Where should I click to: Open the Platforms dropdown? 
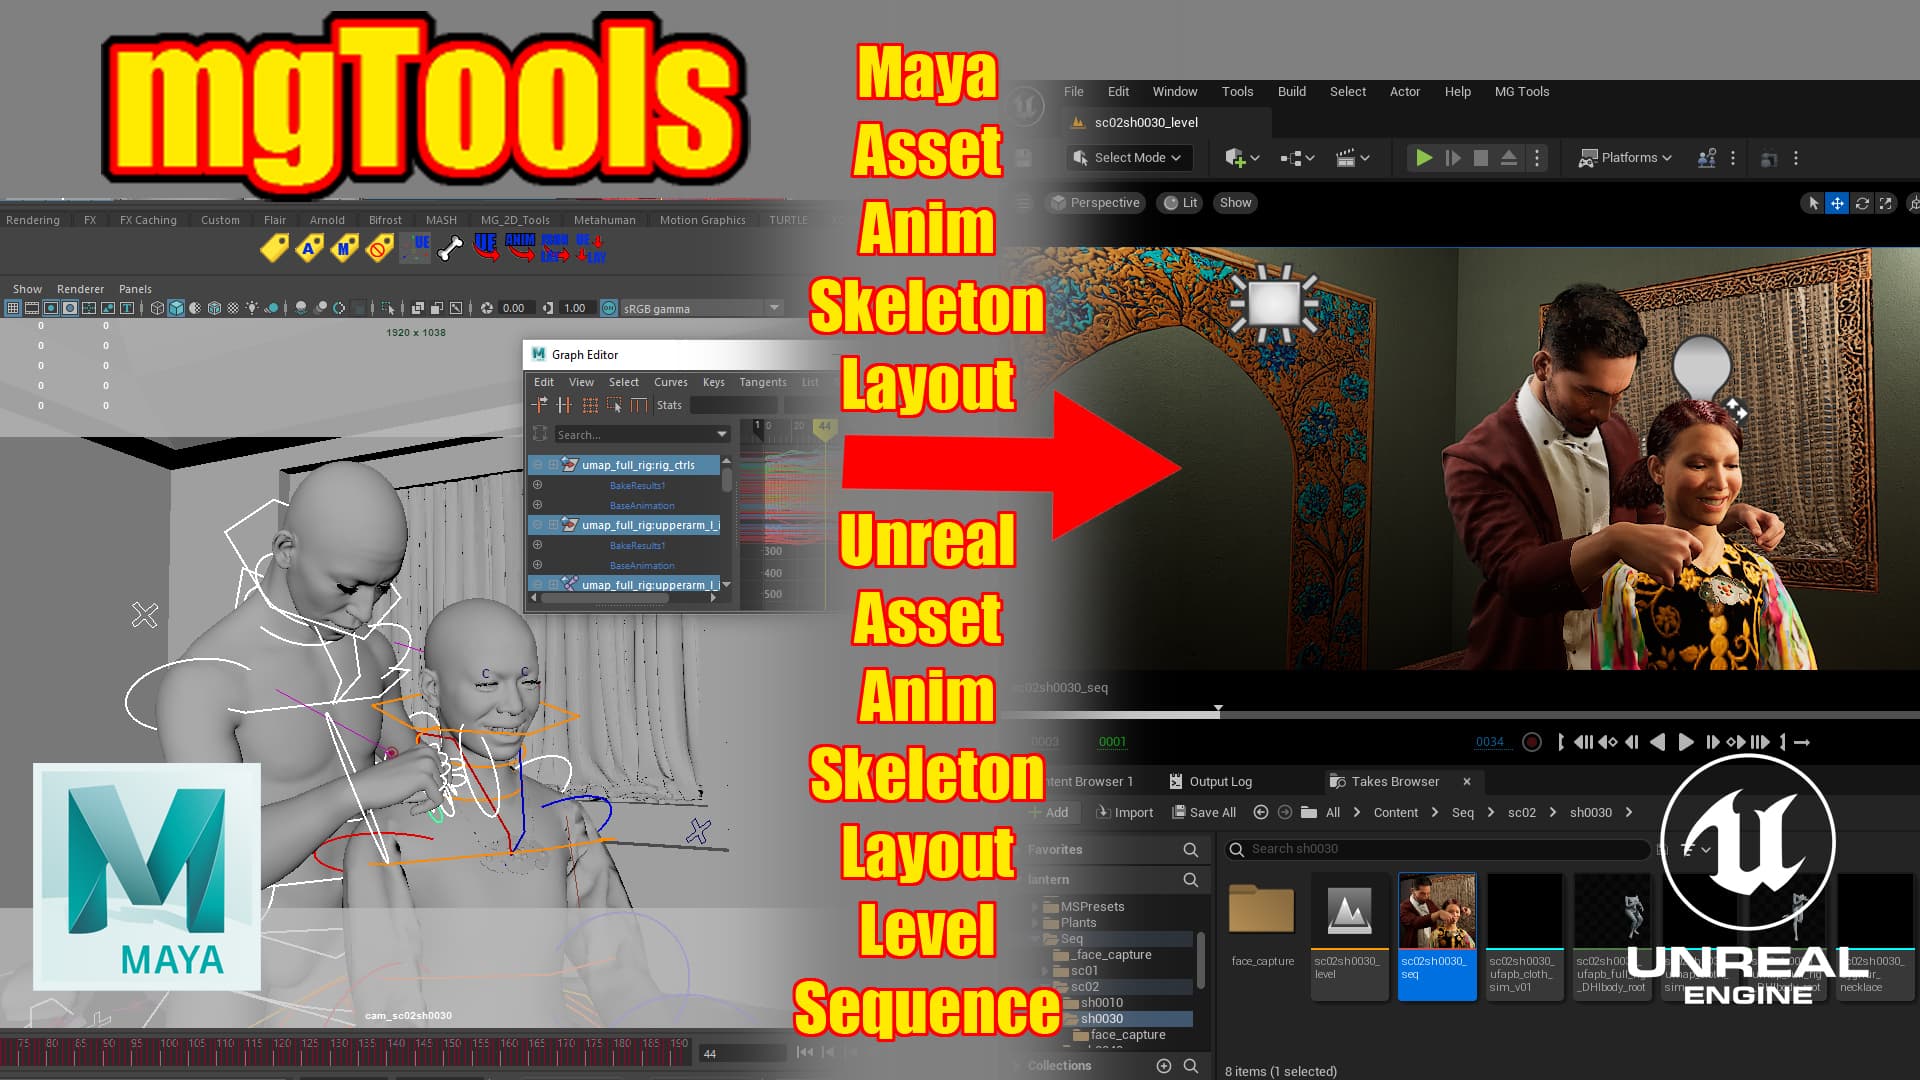coord(1625,158)
